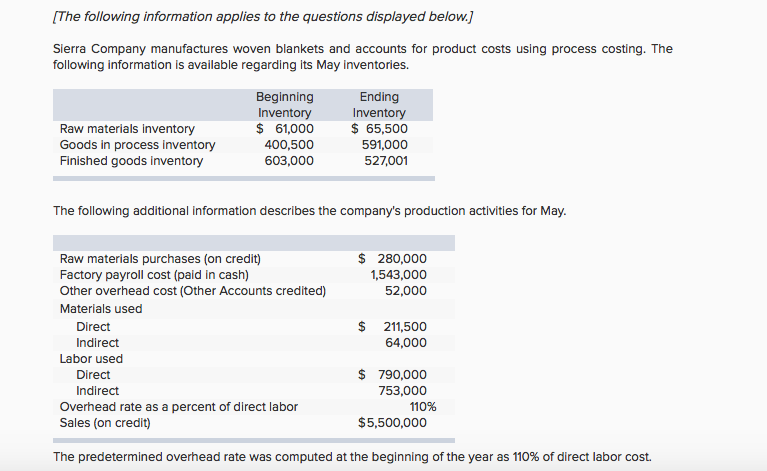767x471 pixels.
Task: Click the $ 790,000 direct labor amount
Action: click(392, 375)
